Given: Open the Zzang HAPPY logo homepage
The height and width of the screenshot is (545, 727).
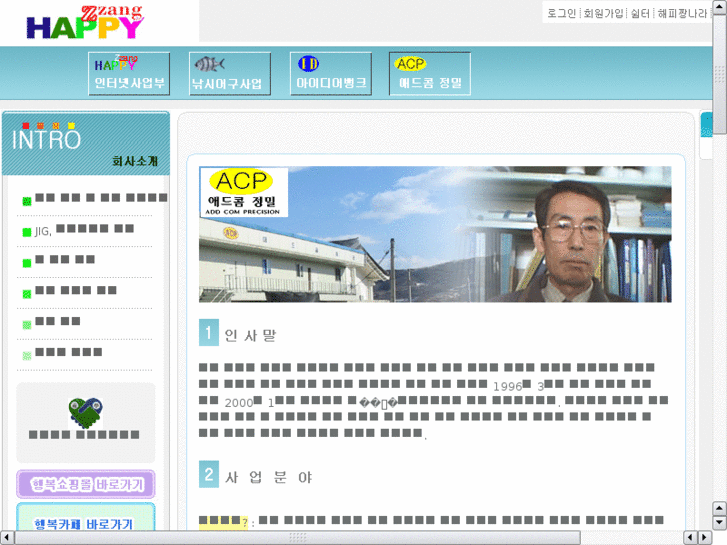Looking at the screenshot, I should point(85,22).
